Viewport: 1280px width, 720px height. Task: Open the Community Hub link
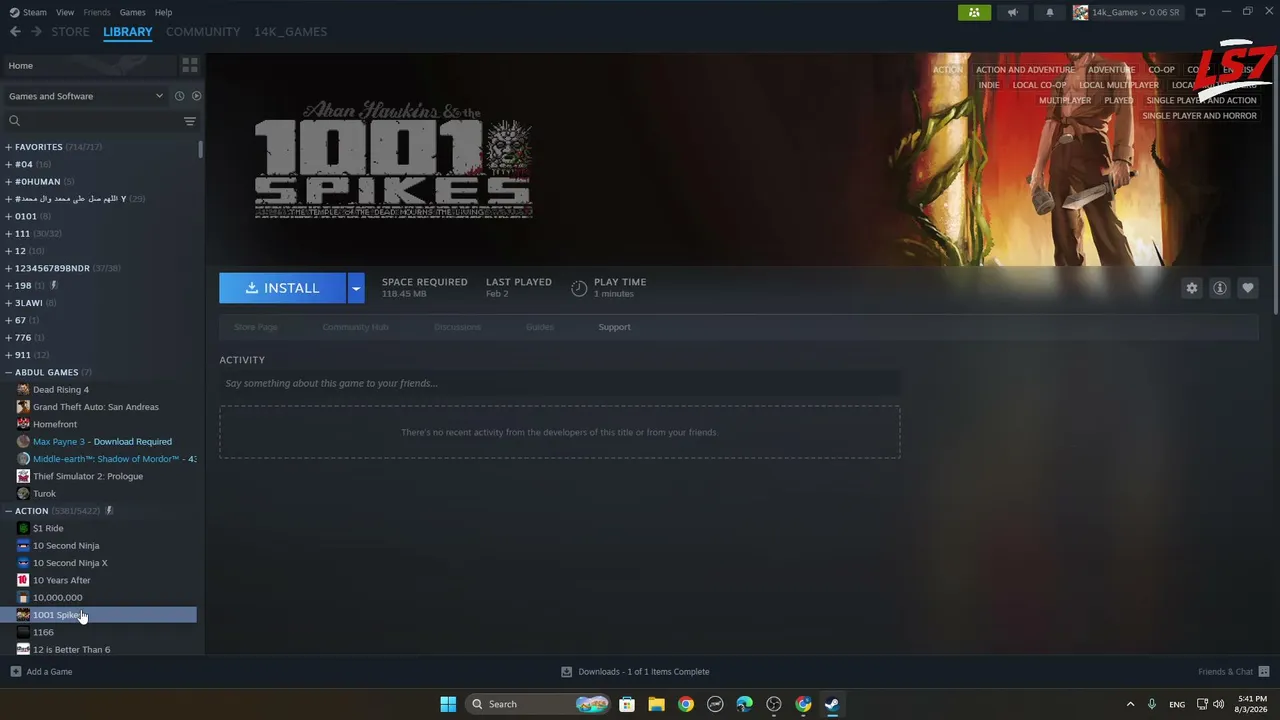point(356,327)
